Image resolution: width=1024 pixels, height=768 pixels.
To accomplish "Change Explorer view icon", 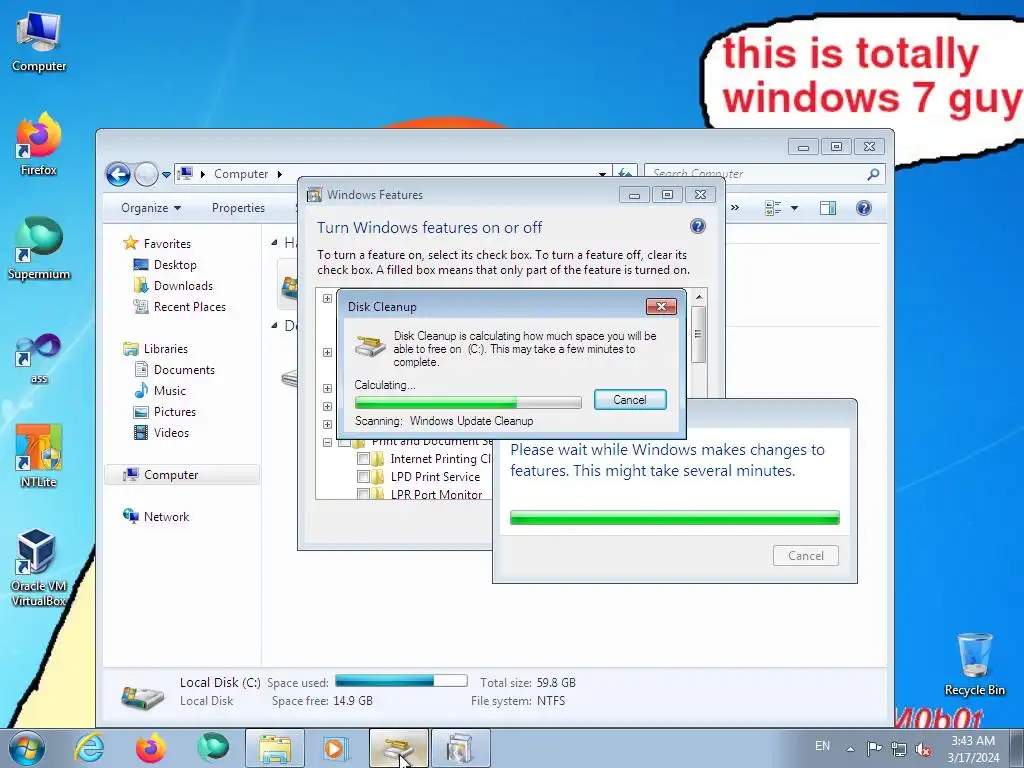I will pyautogui.click(x=773, y=208).
